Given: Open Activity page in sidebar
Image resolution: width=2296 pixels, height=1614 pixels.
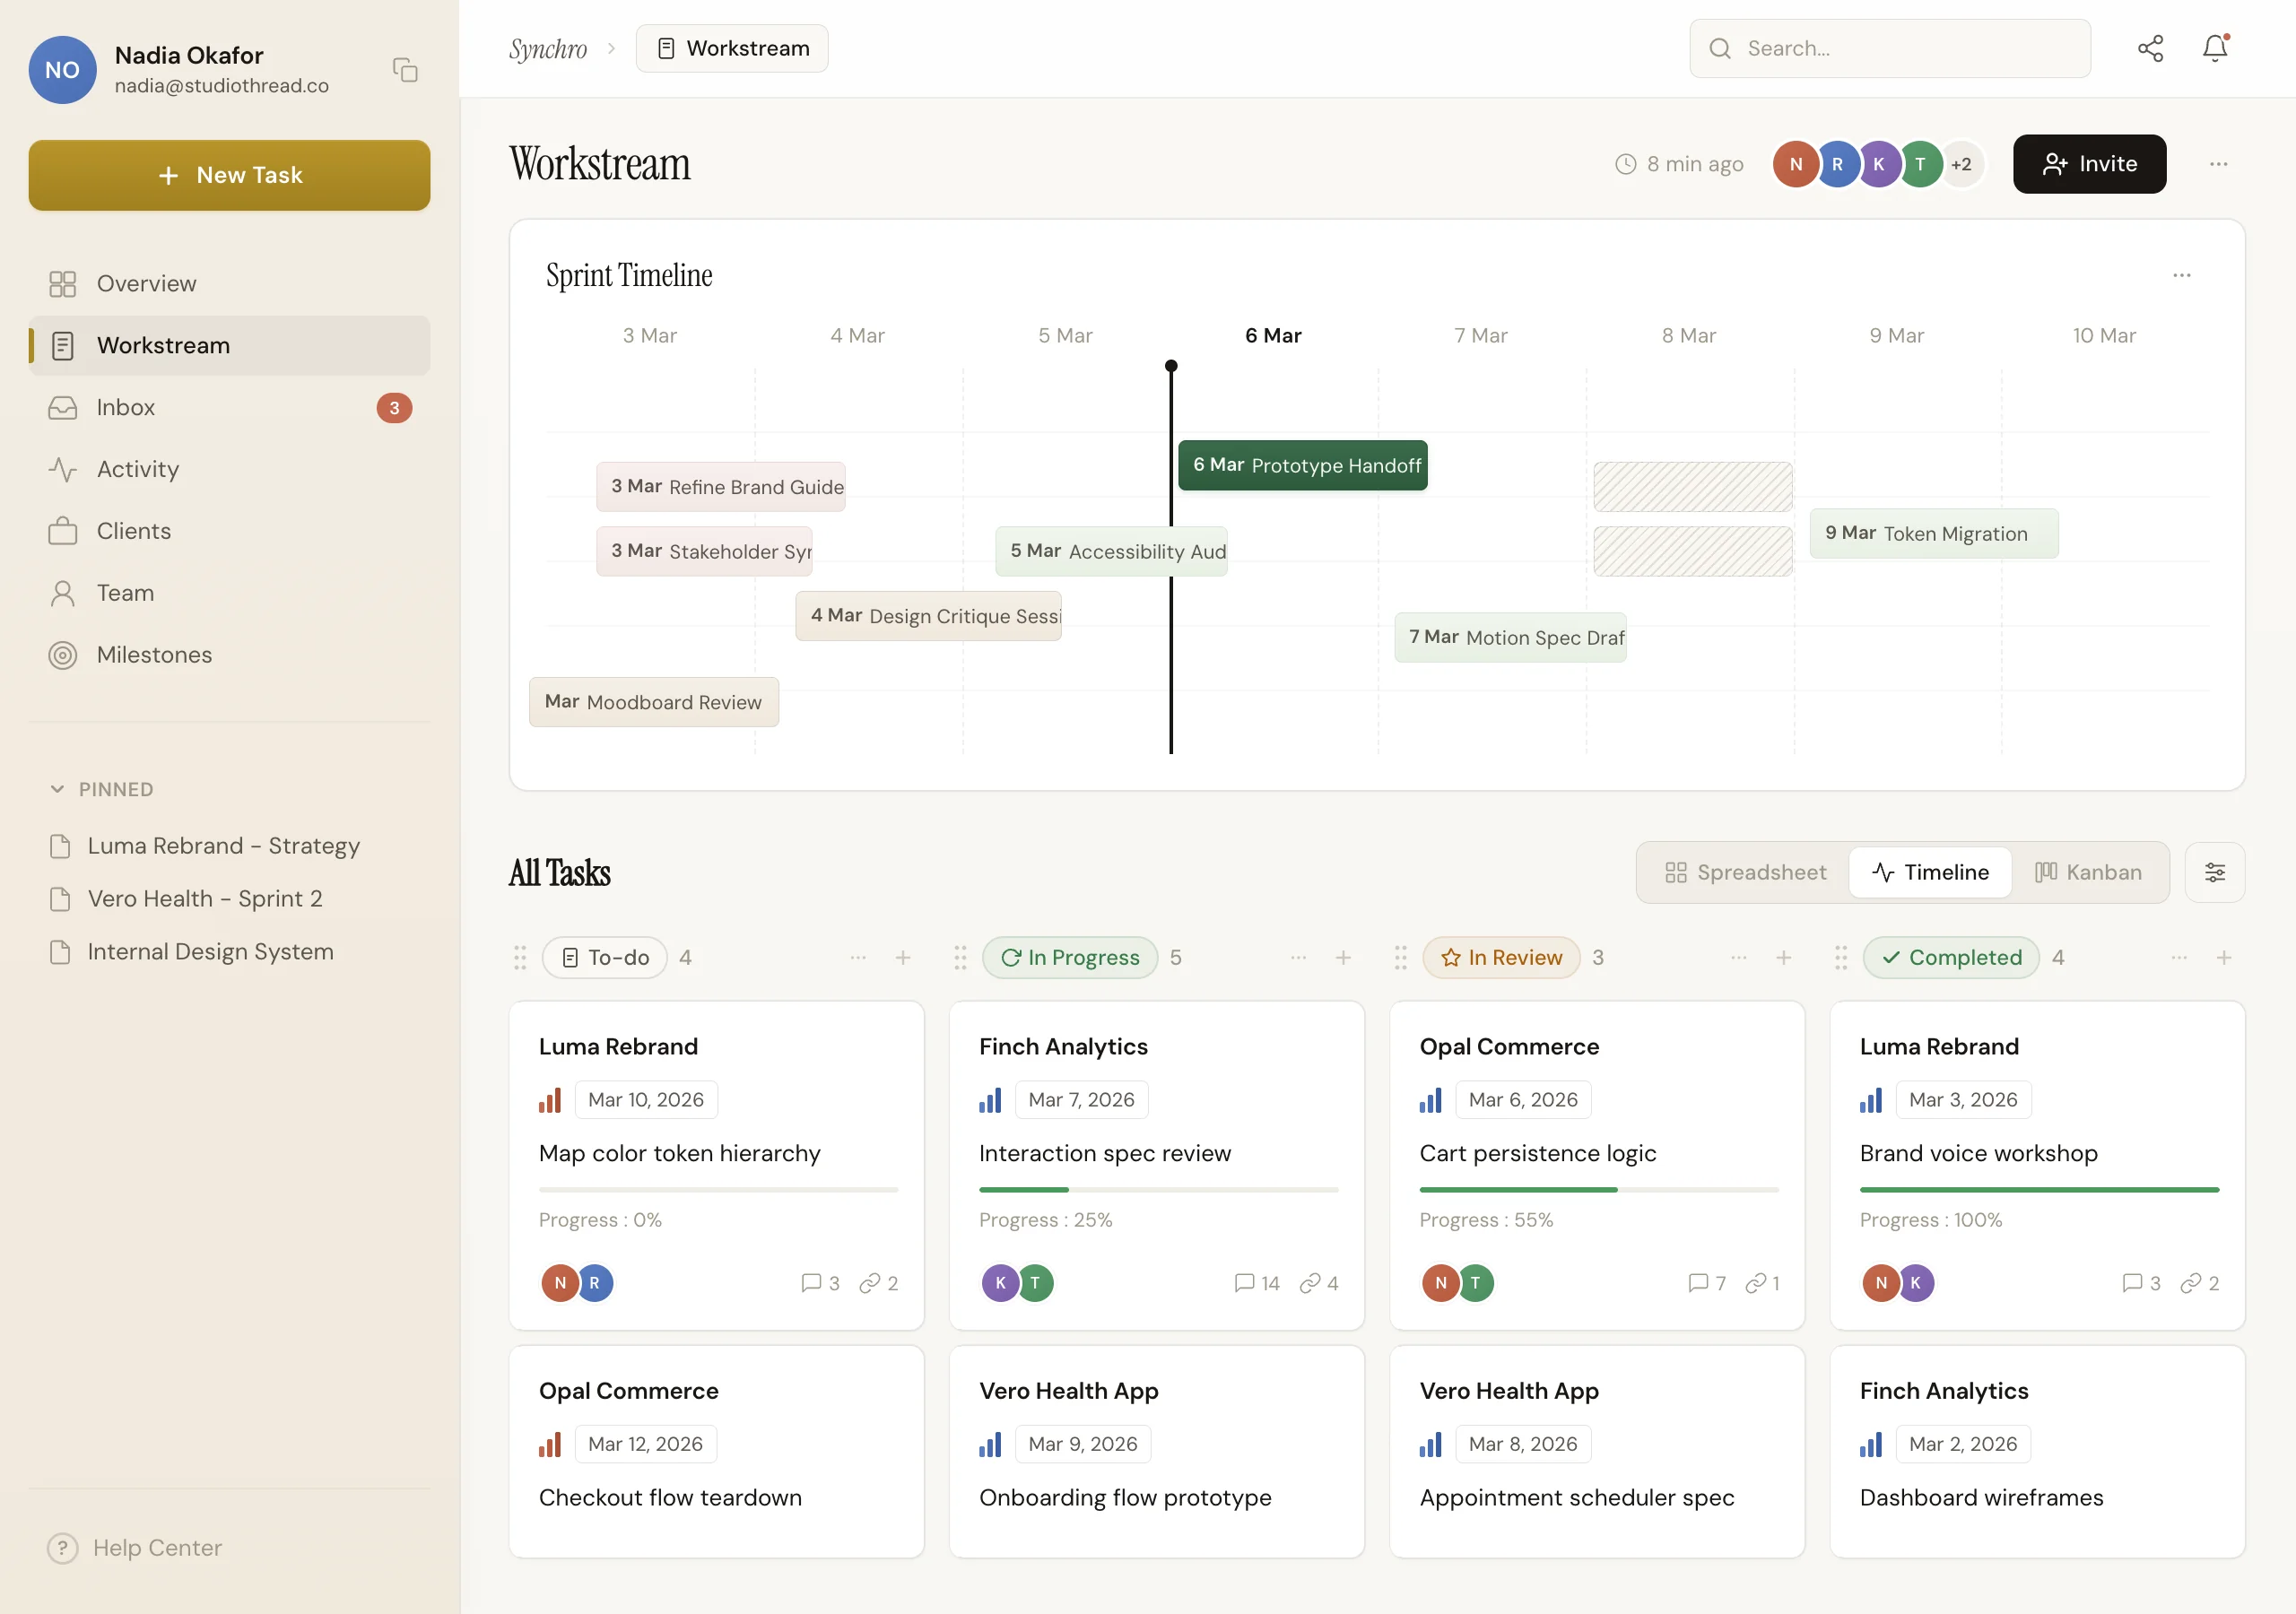Looking at the screenshot, I should click(x=137, y=469).
